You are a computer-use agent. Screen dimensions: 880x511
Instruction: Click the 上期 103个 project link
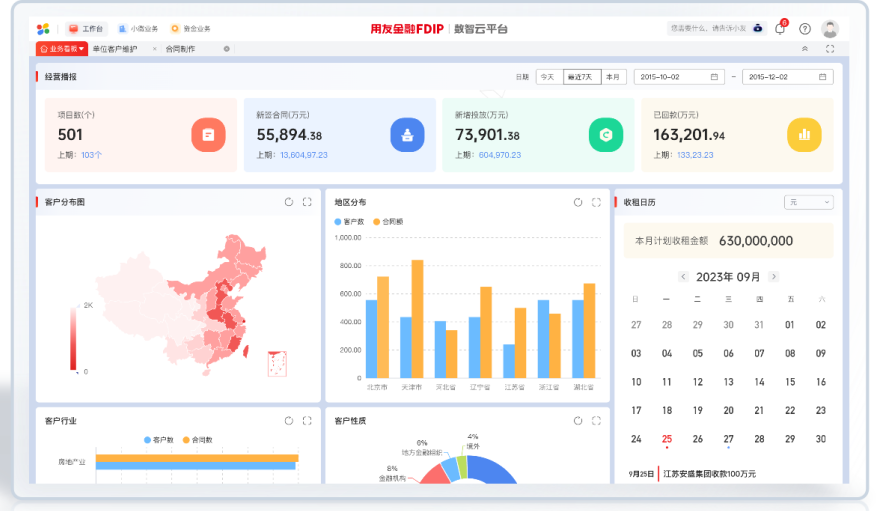[x=92, y=155]
